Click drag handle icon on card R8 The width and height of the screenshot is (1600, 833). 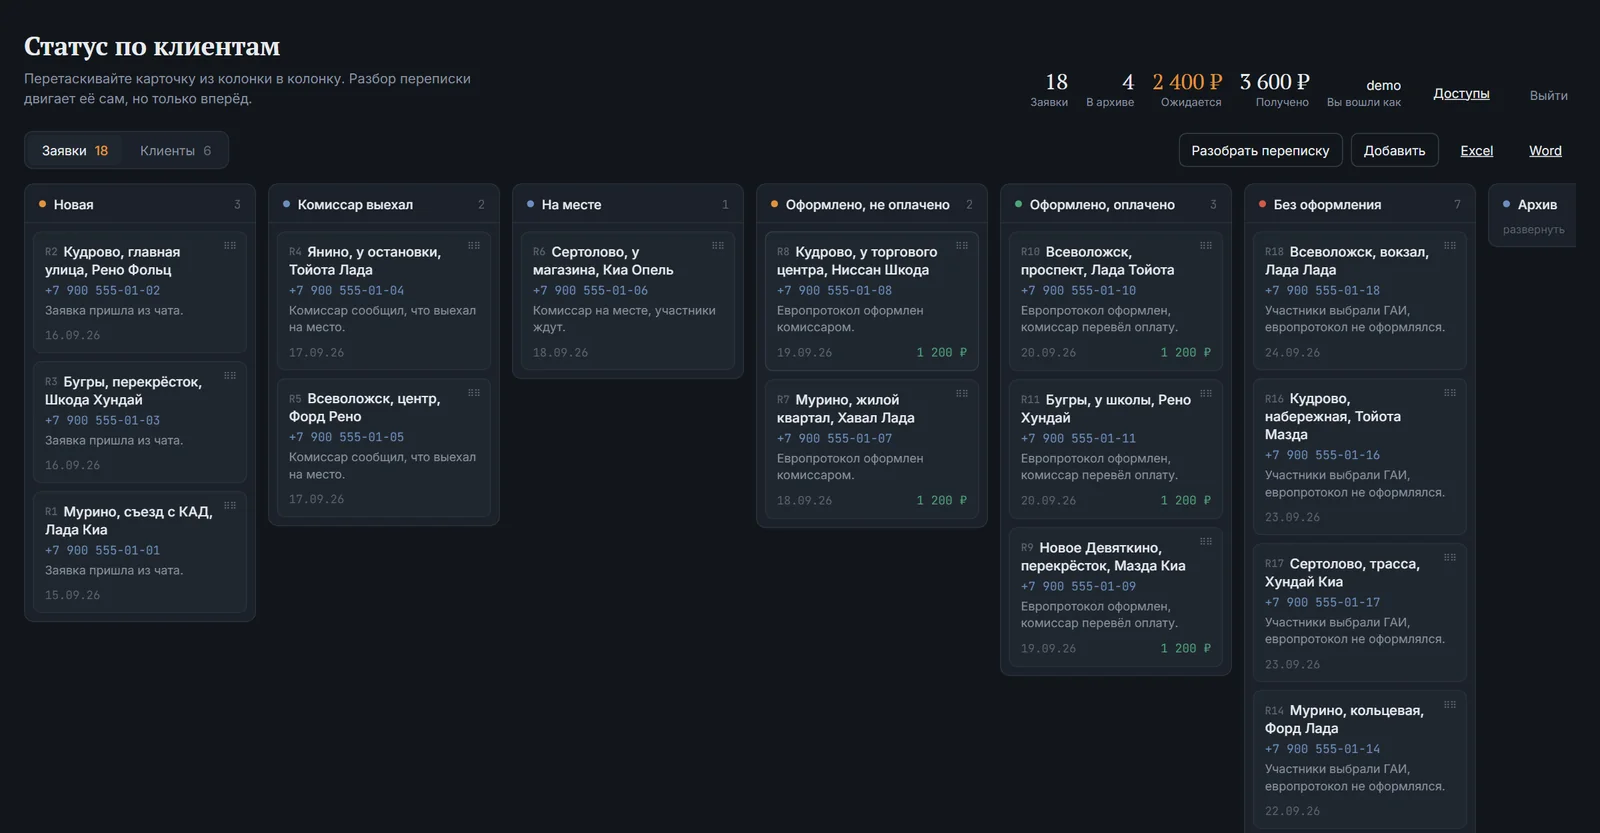tap(962, 245)
